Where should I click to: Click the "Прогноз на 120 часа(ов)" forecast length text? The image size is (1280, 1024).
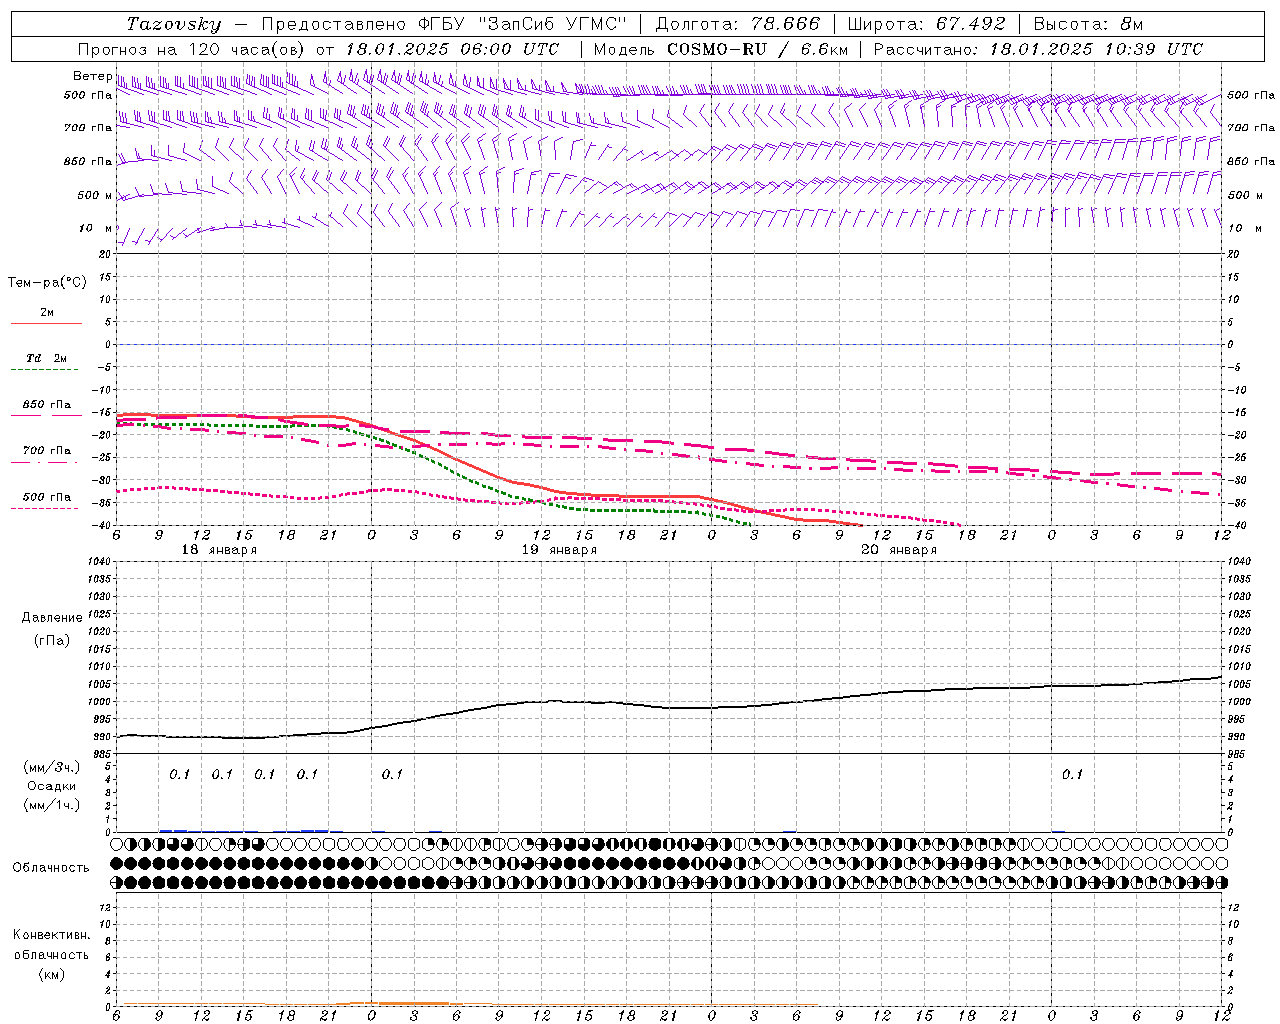point(192,49)
